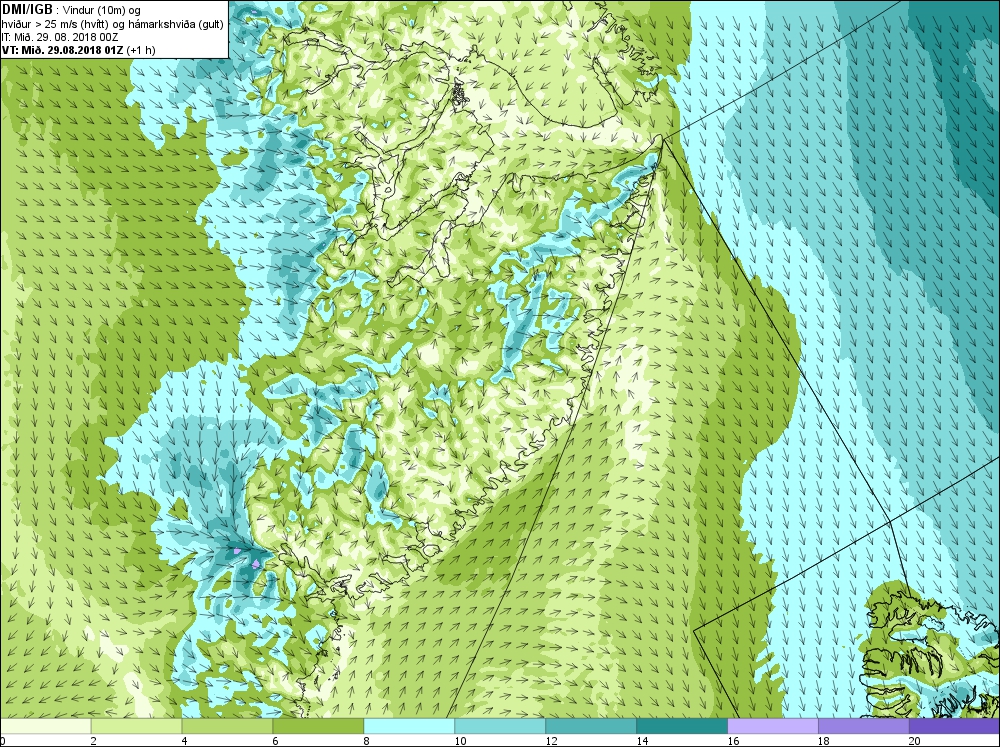Click the 'VT: Mið. 29.08.2018 01Z (+1 h)' line
Image resolution: width=1000 pixels, height=747 pixels.
(x=78, y=50)
